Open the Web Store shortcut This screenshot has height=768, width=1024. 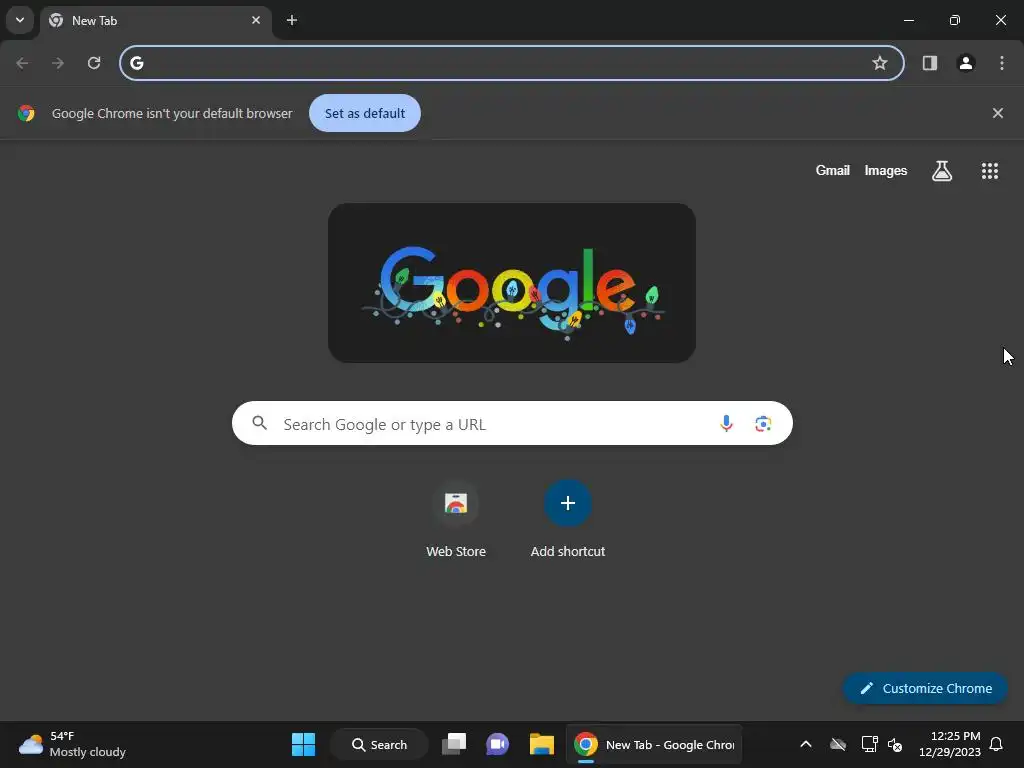[x=456, y=520]
